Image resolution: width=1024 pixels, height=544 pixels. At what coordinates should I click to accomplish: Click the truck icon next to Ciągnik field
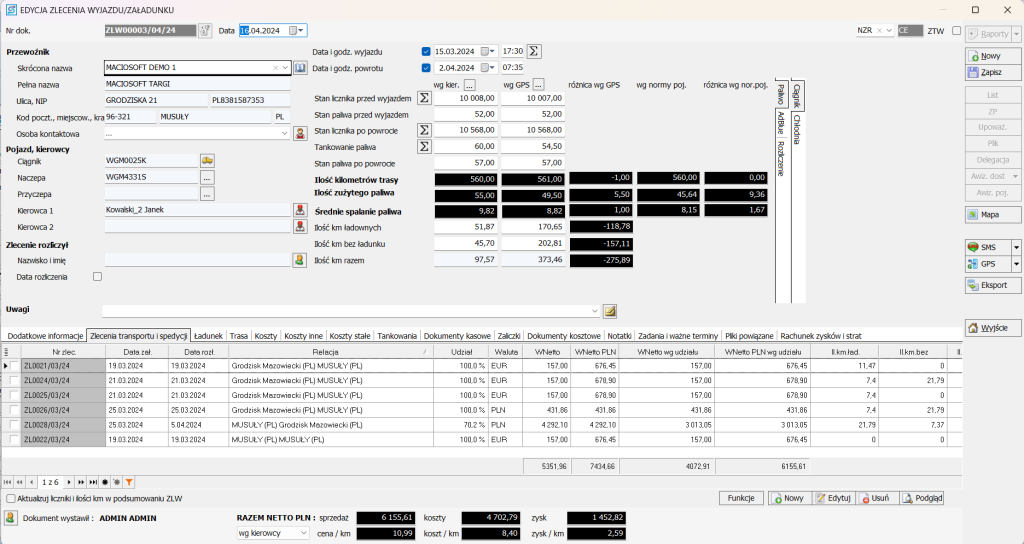point(208,160)
